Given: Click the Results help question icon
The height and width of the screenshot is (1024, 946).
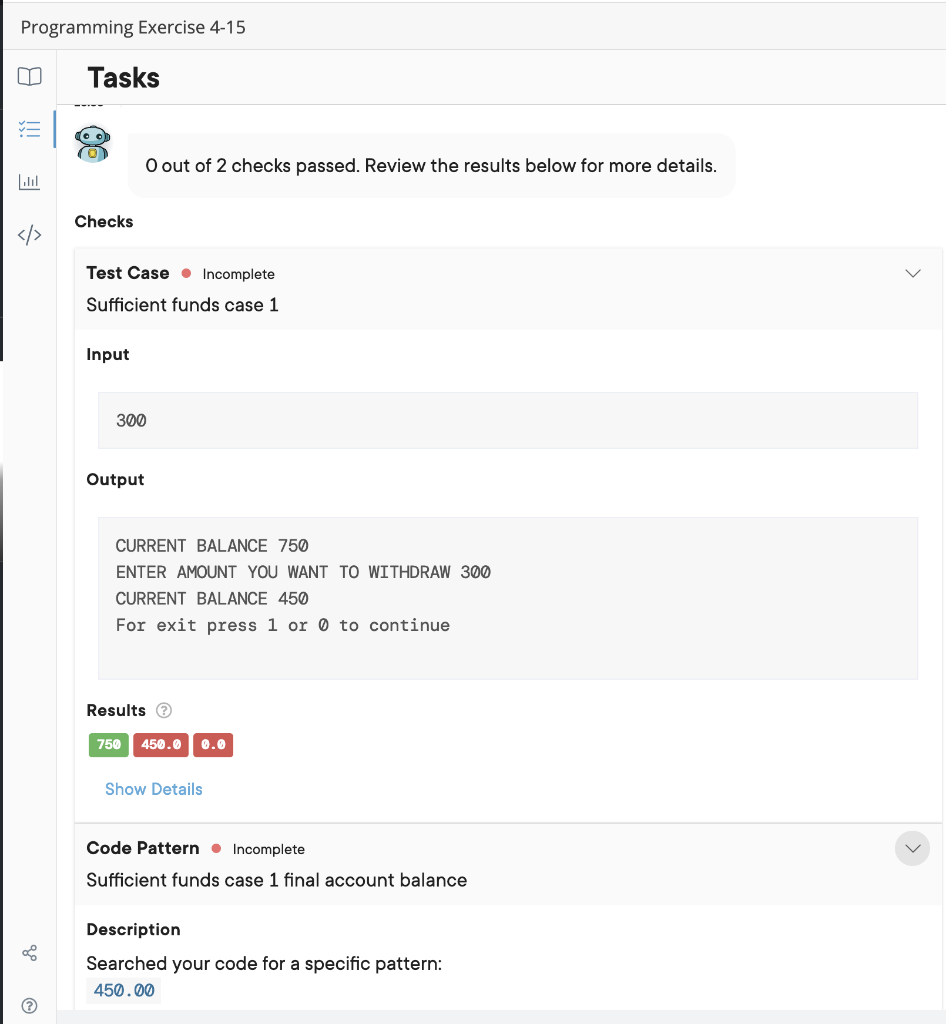Looking at the screenshot, I should click(164, 710).
